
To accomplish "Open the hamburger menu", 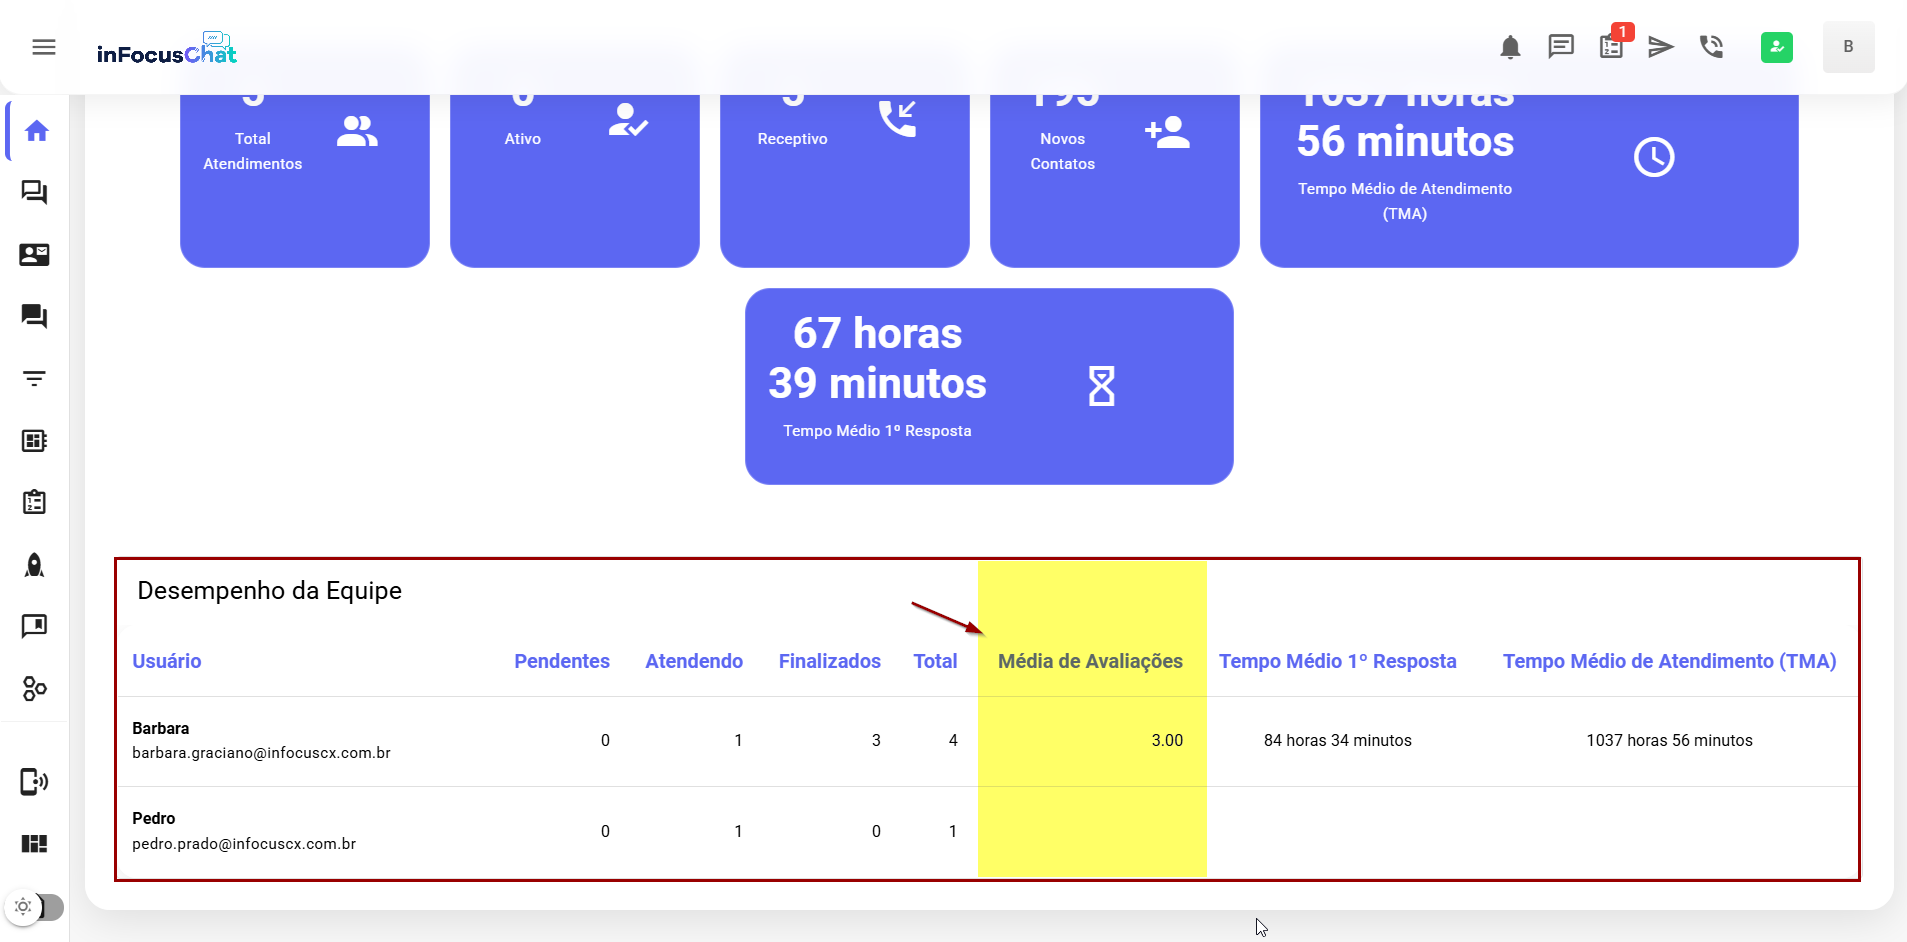I will tap(44, 47).
